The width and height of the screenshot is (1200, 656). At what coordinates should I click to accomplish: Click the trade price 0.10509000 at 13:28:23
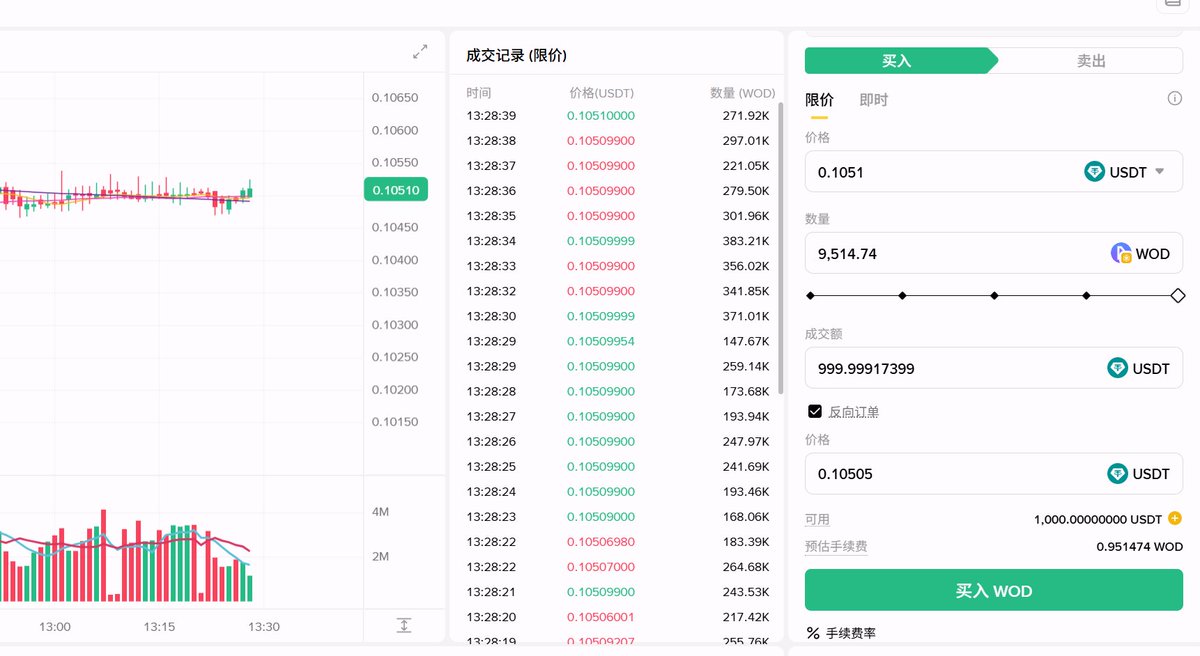point(601,517)
